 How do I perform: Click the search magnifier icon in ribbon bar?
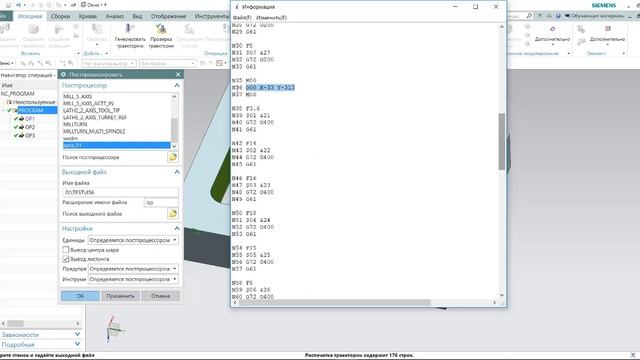[529, 16]
